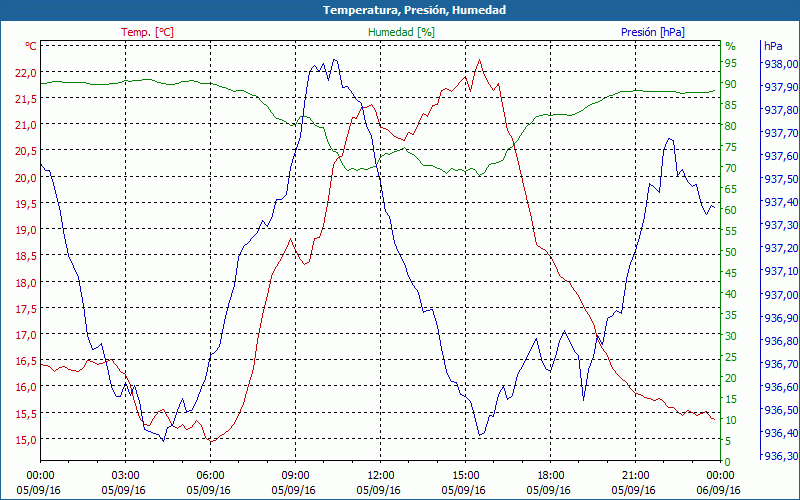Click the 70 humidity axis value

pos(731,168)
